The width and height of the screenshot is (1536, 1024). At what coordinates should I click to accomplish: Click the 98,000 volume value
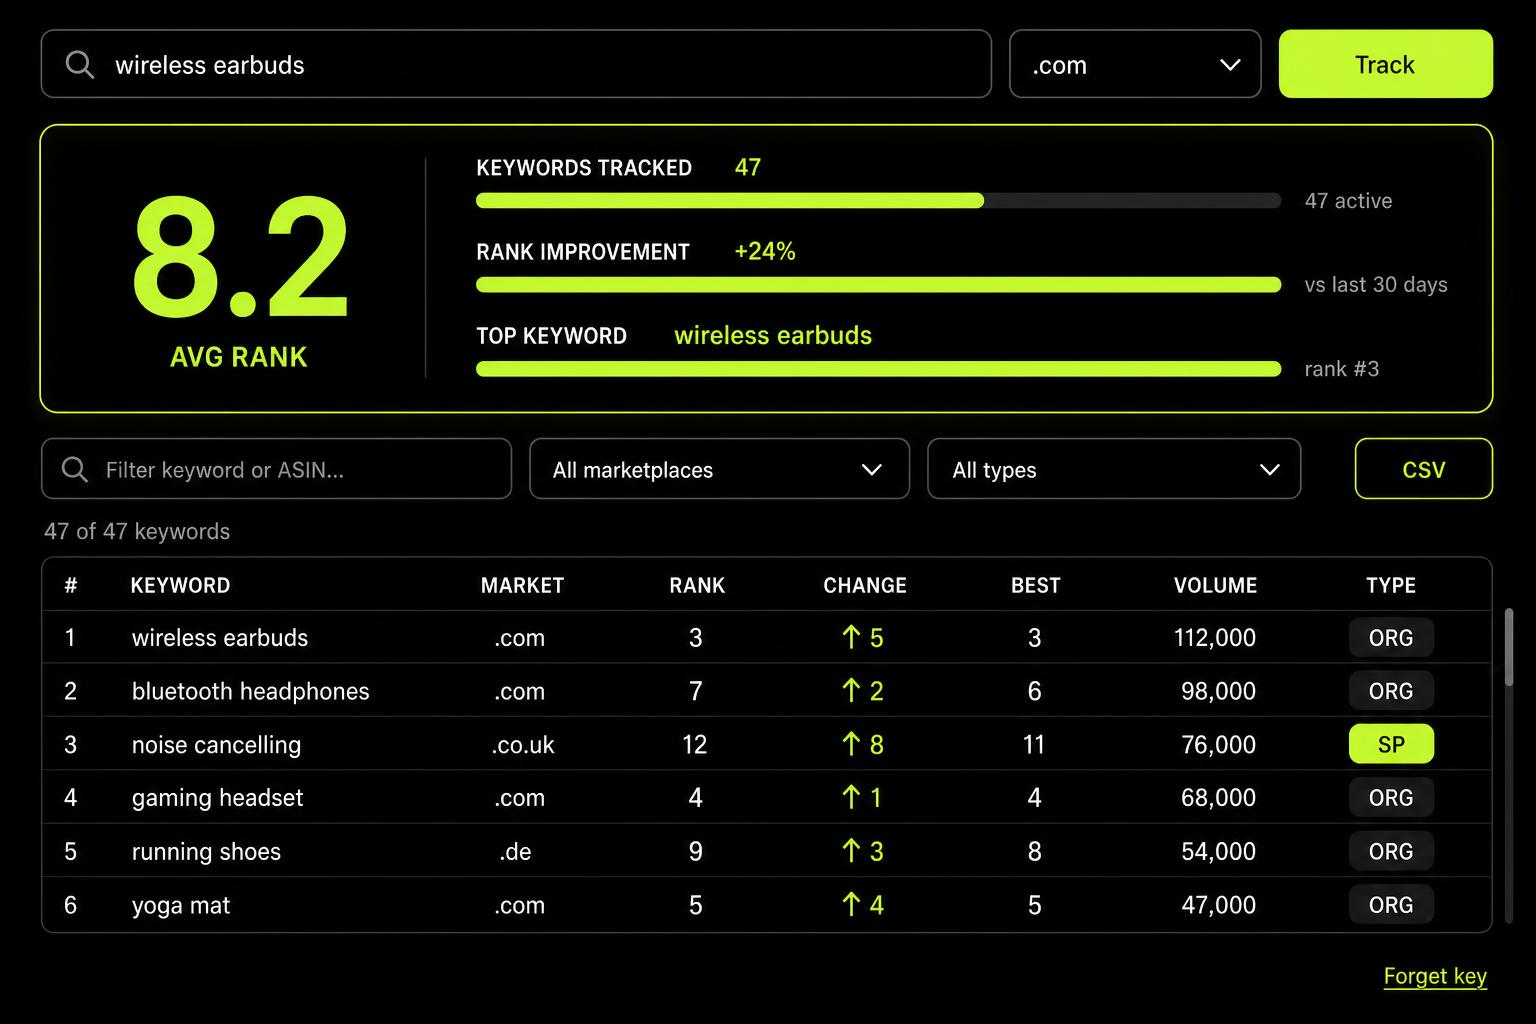(1218, 690)
